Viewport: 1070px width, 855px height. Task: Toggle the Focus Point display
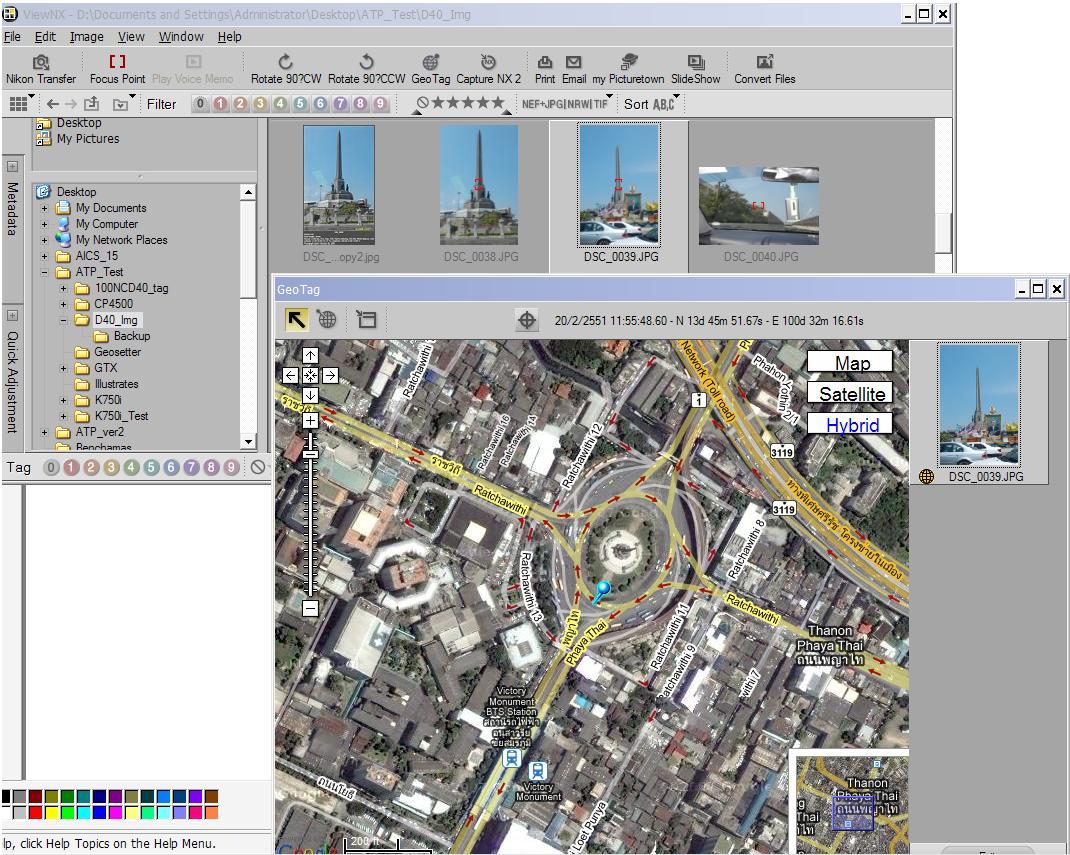(x=117, y=70)
